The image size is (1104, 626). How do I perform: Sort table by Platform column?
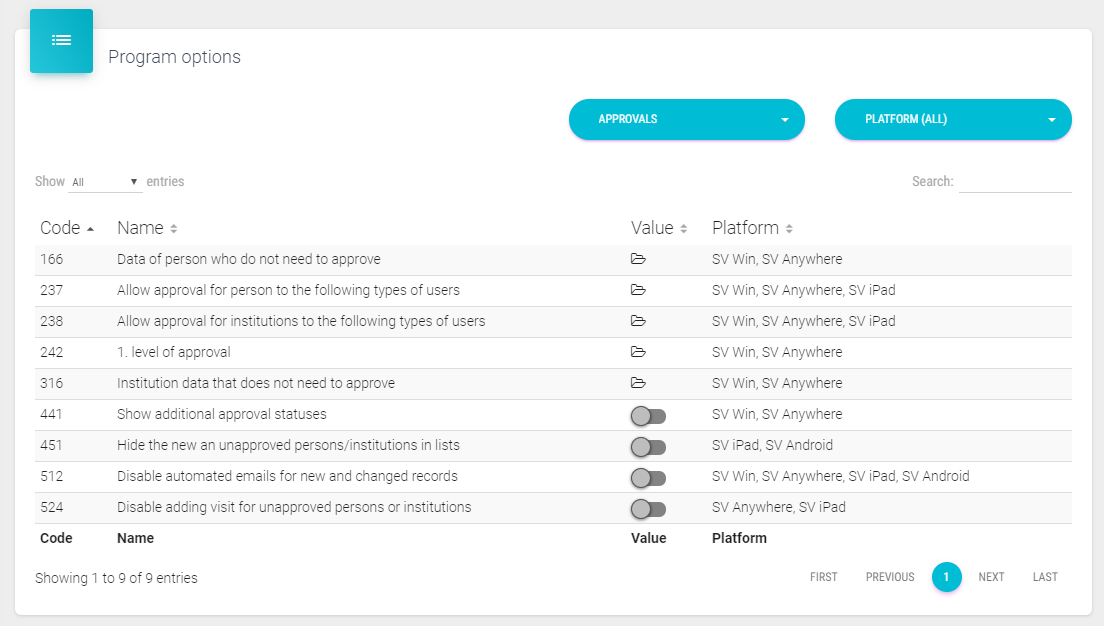point(752,228)
